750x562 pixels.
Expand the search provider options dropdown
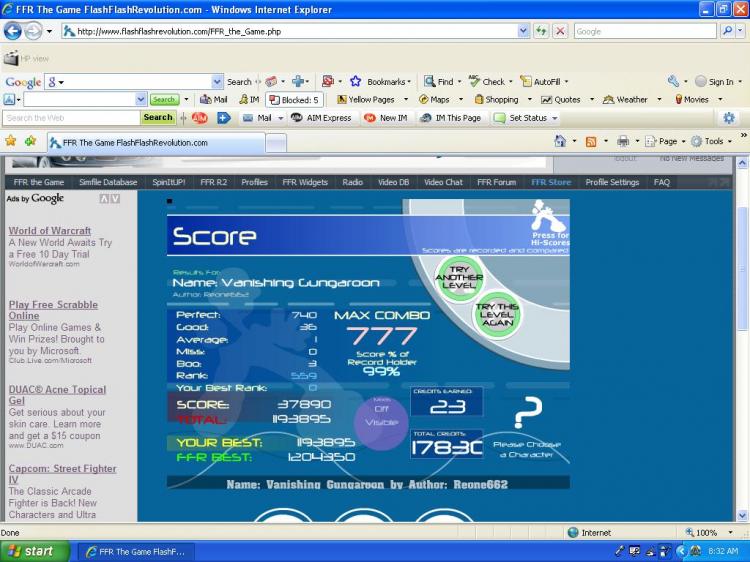(x=740, y=32)
